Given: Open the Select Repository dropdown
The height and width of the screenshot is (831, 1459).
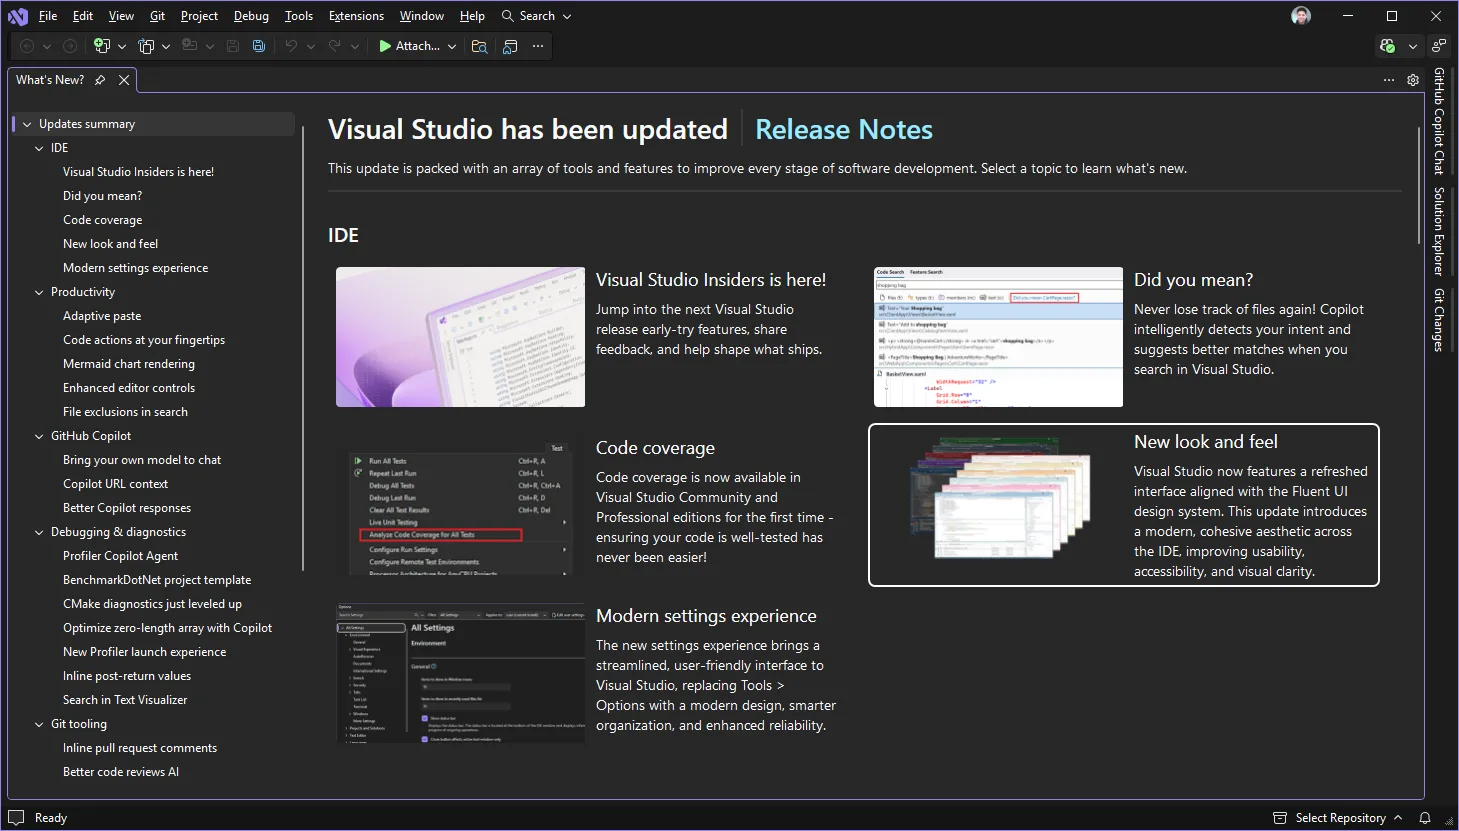Looking at the screenshot, I should pyautogui.click(x=1336, y=817).
